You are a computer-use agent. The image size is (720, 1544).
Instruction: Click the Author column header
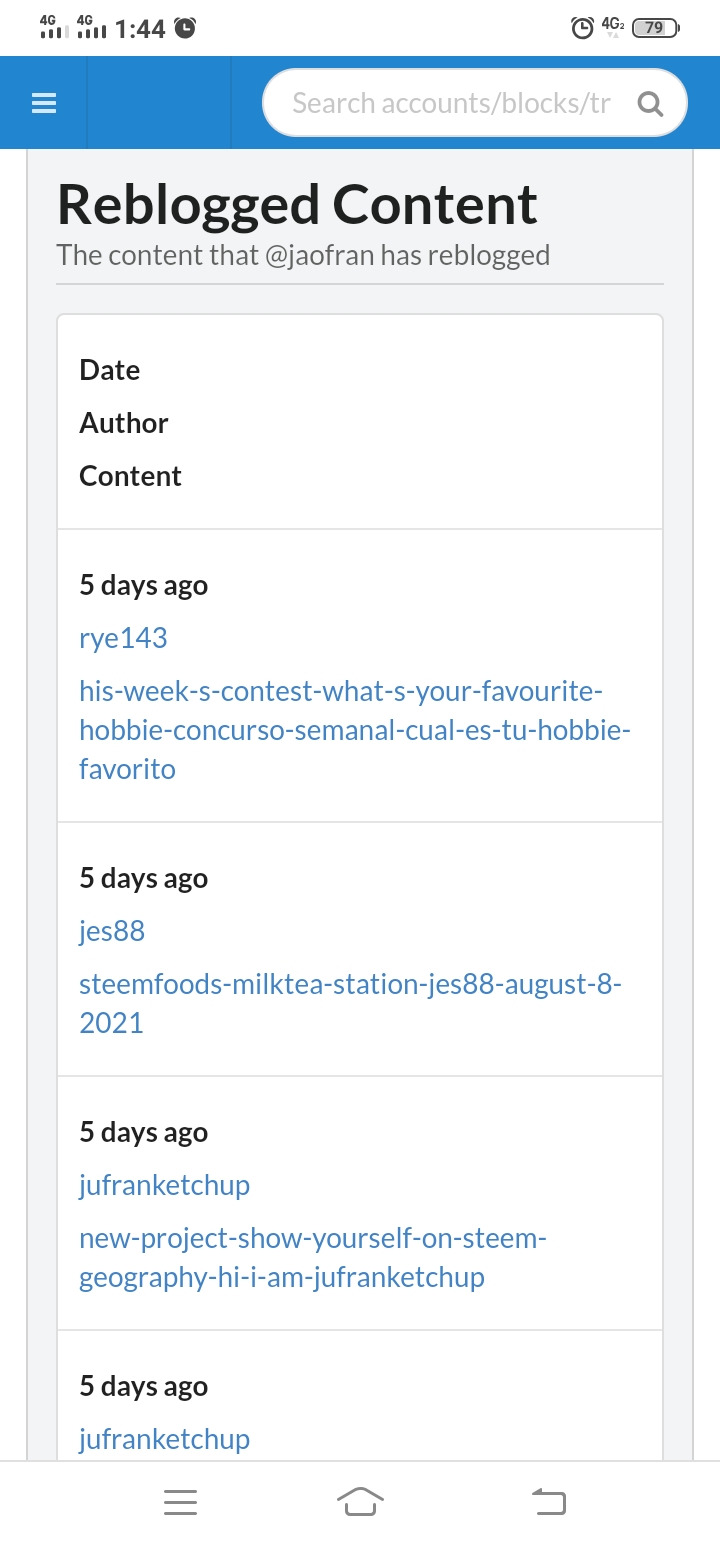(124, 423)
